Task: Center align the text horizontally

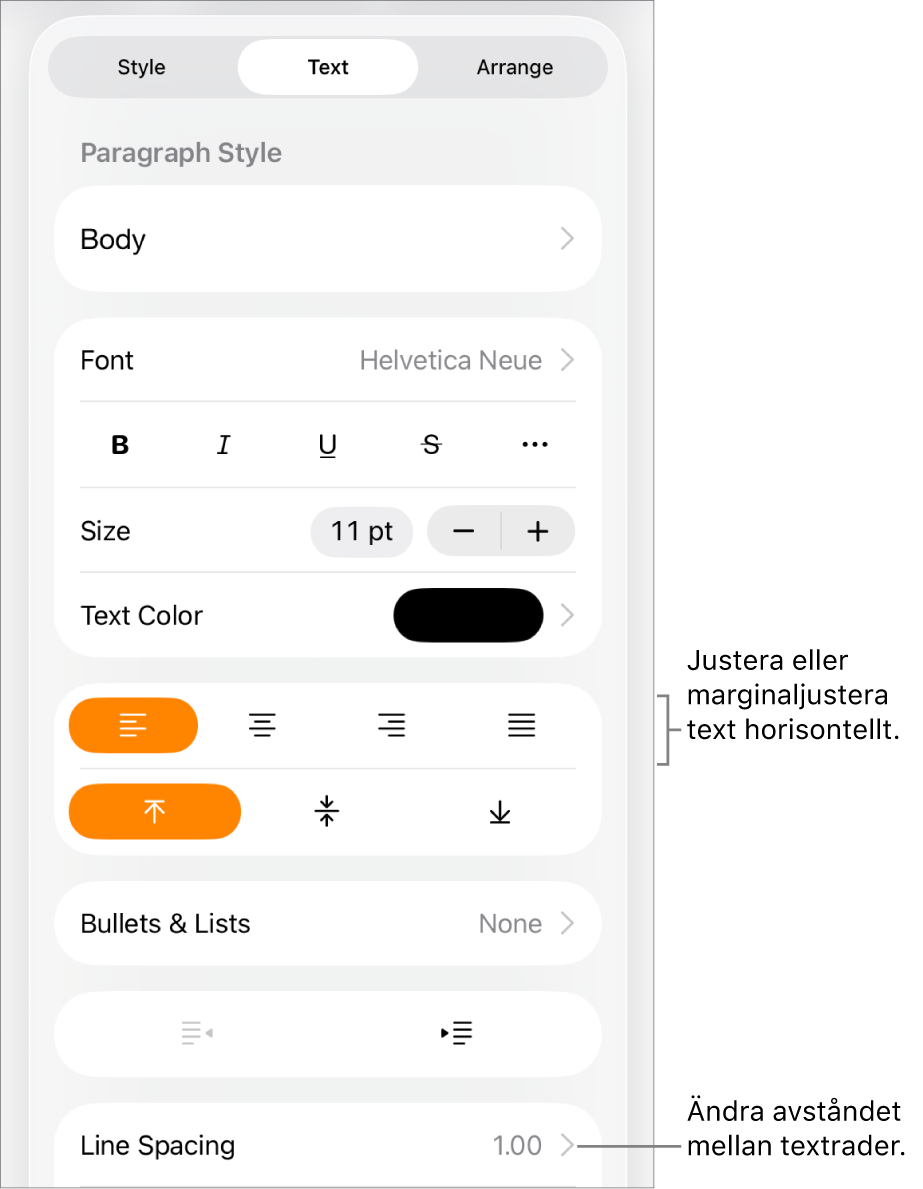Action: point(262,726)
